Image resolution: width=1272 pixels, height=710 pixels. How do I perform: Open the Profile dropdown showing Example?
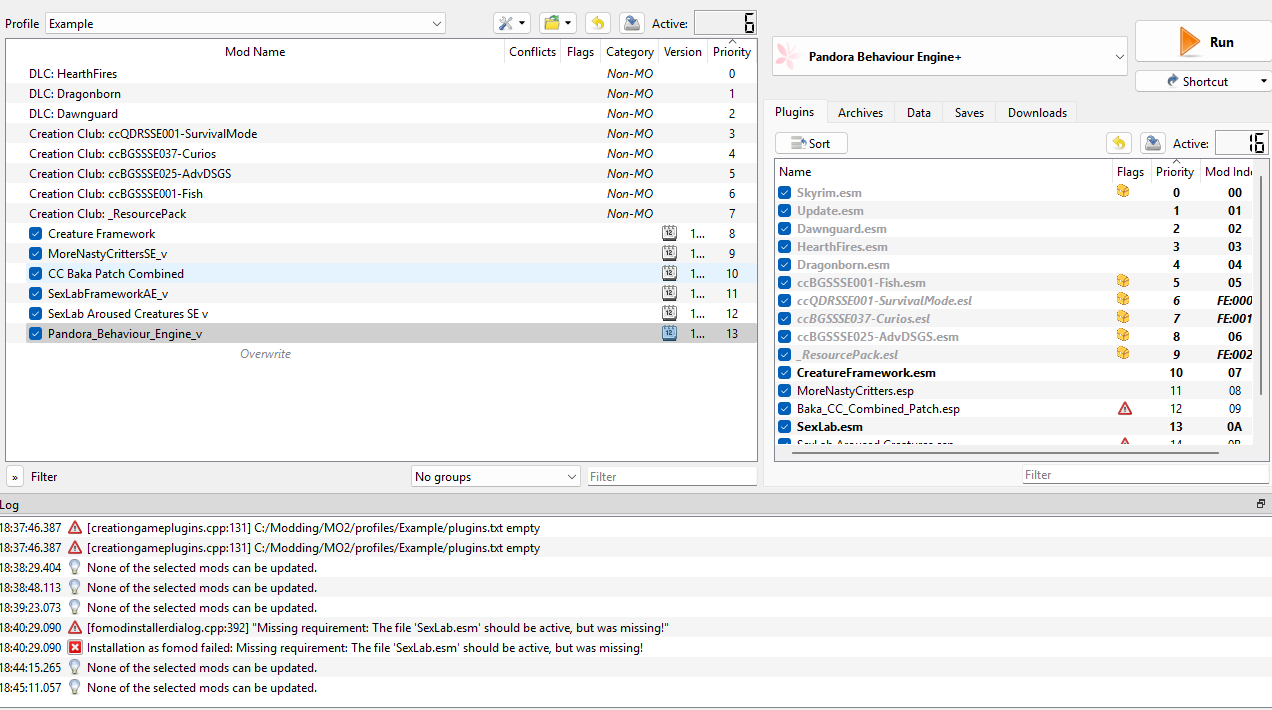pos(246,23)
